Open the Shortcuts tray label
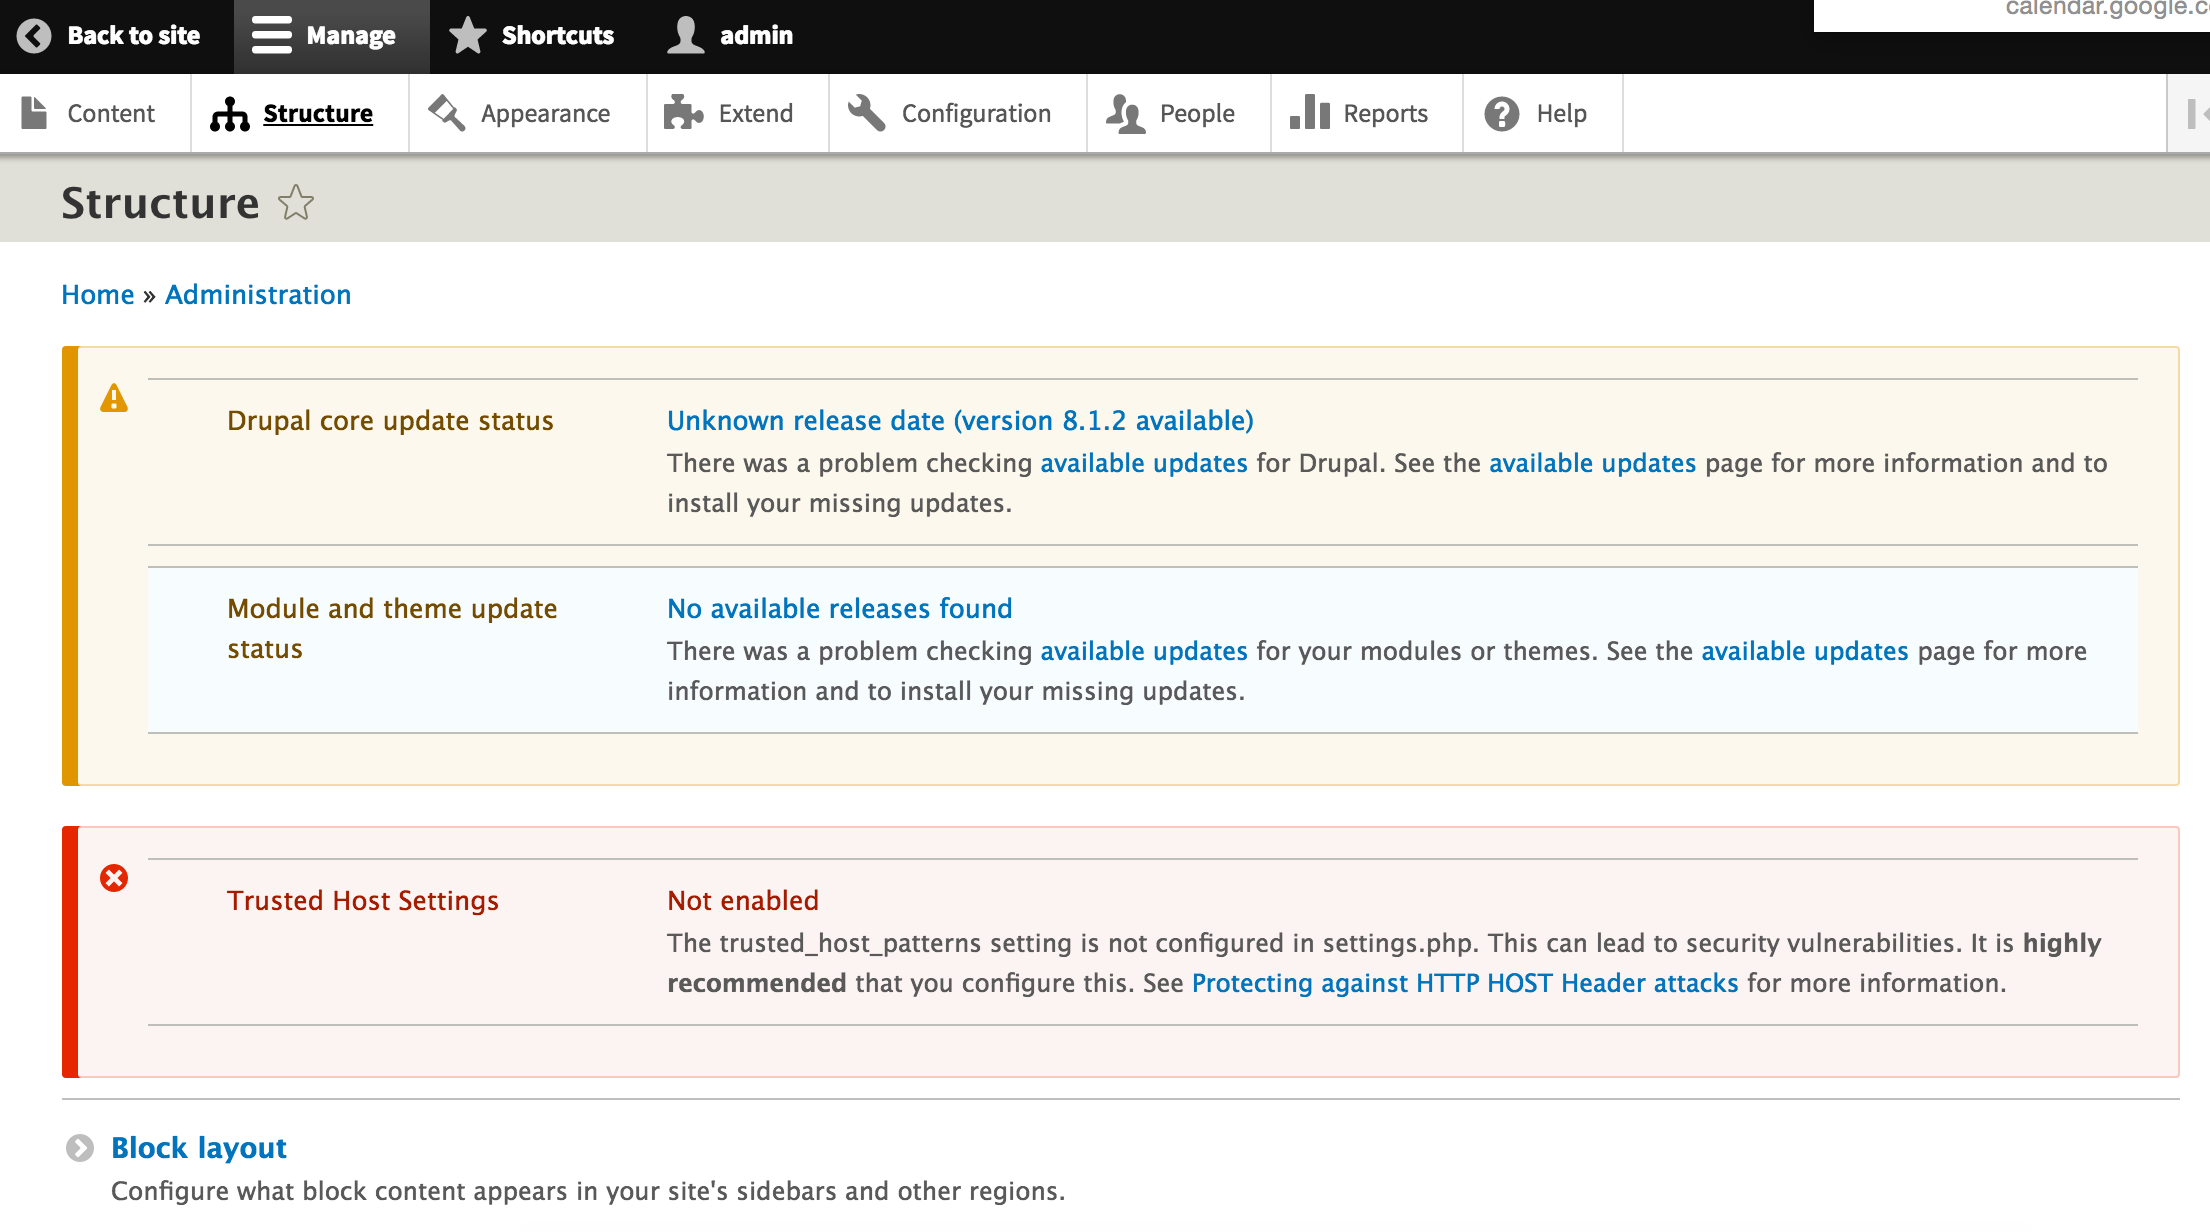 pyautogui.click(x=558, y=36)
